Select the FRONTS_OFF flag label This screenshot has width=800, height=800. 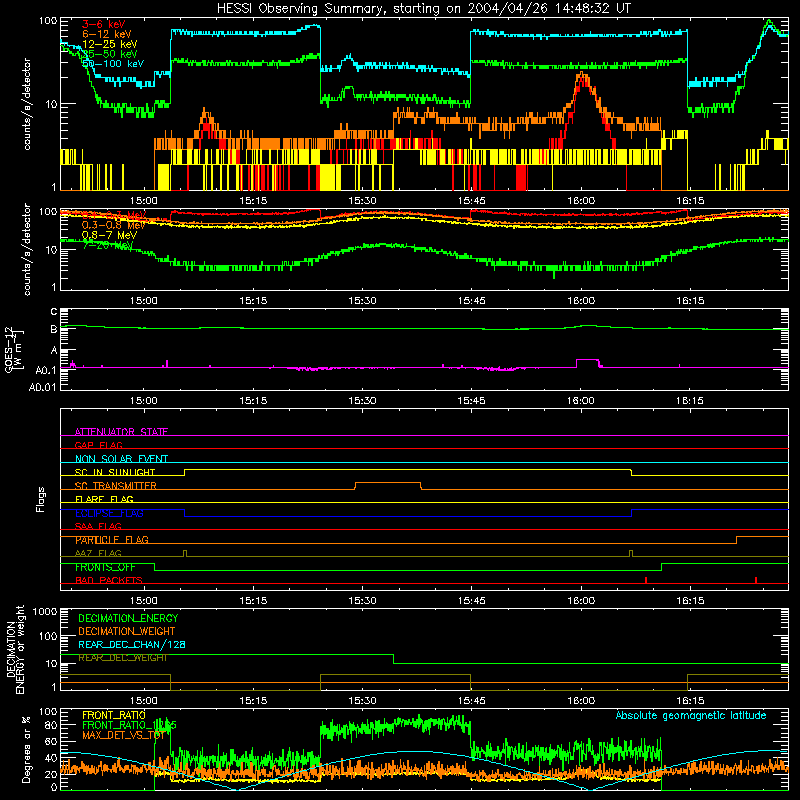[105, 567]
